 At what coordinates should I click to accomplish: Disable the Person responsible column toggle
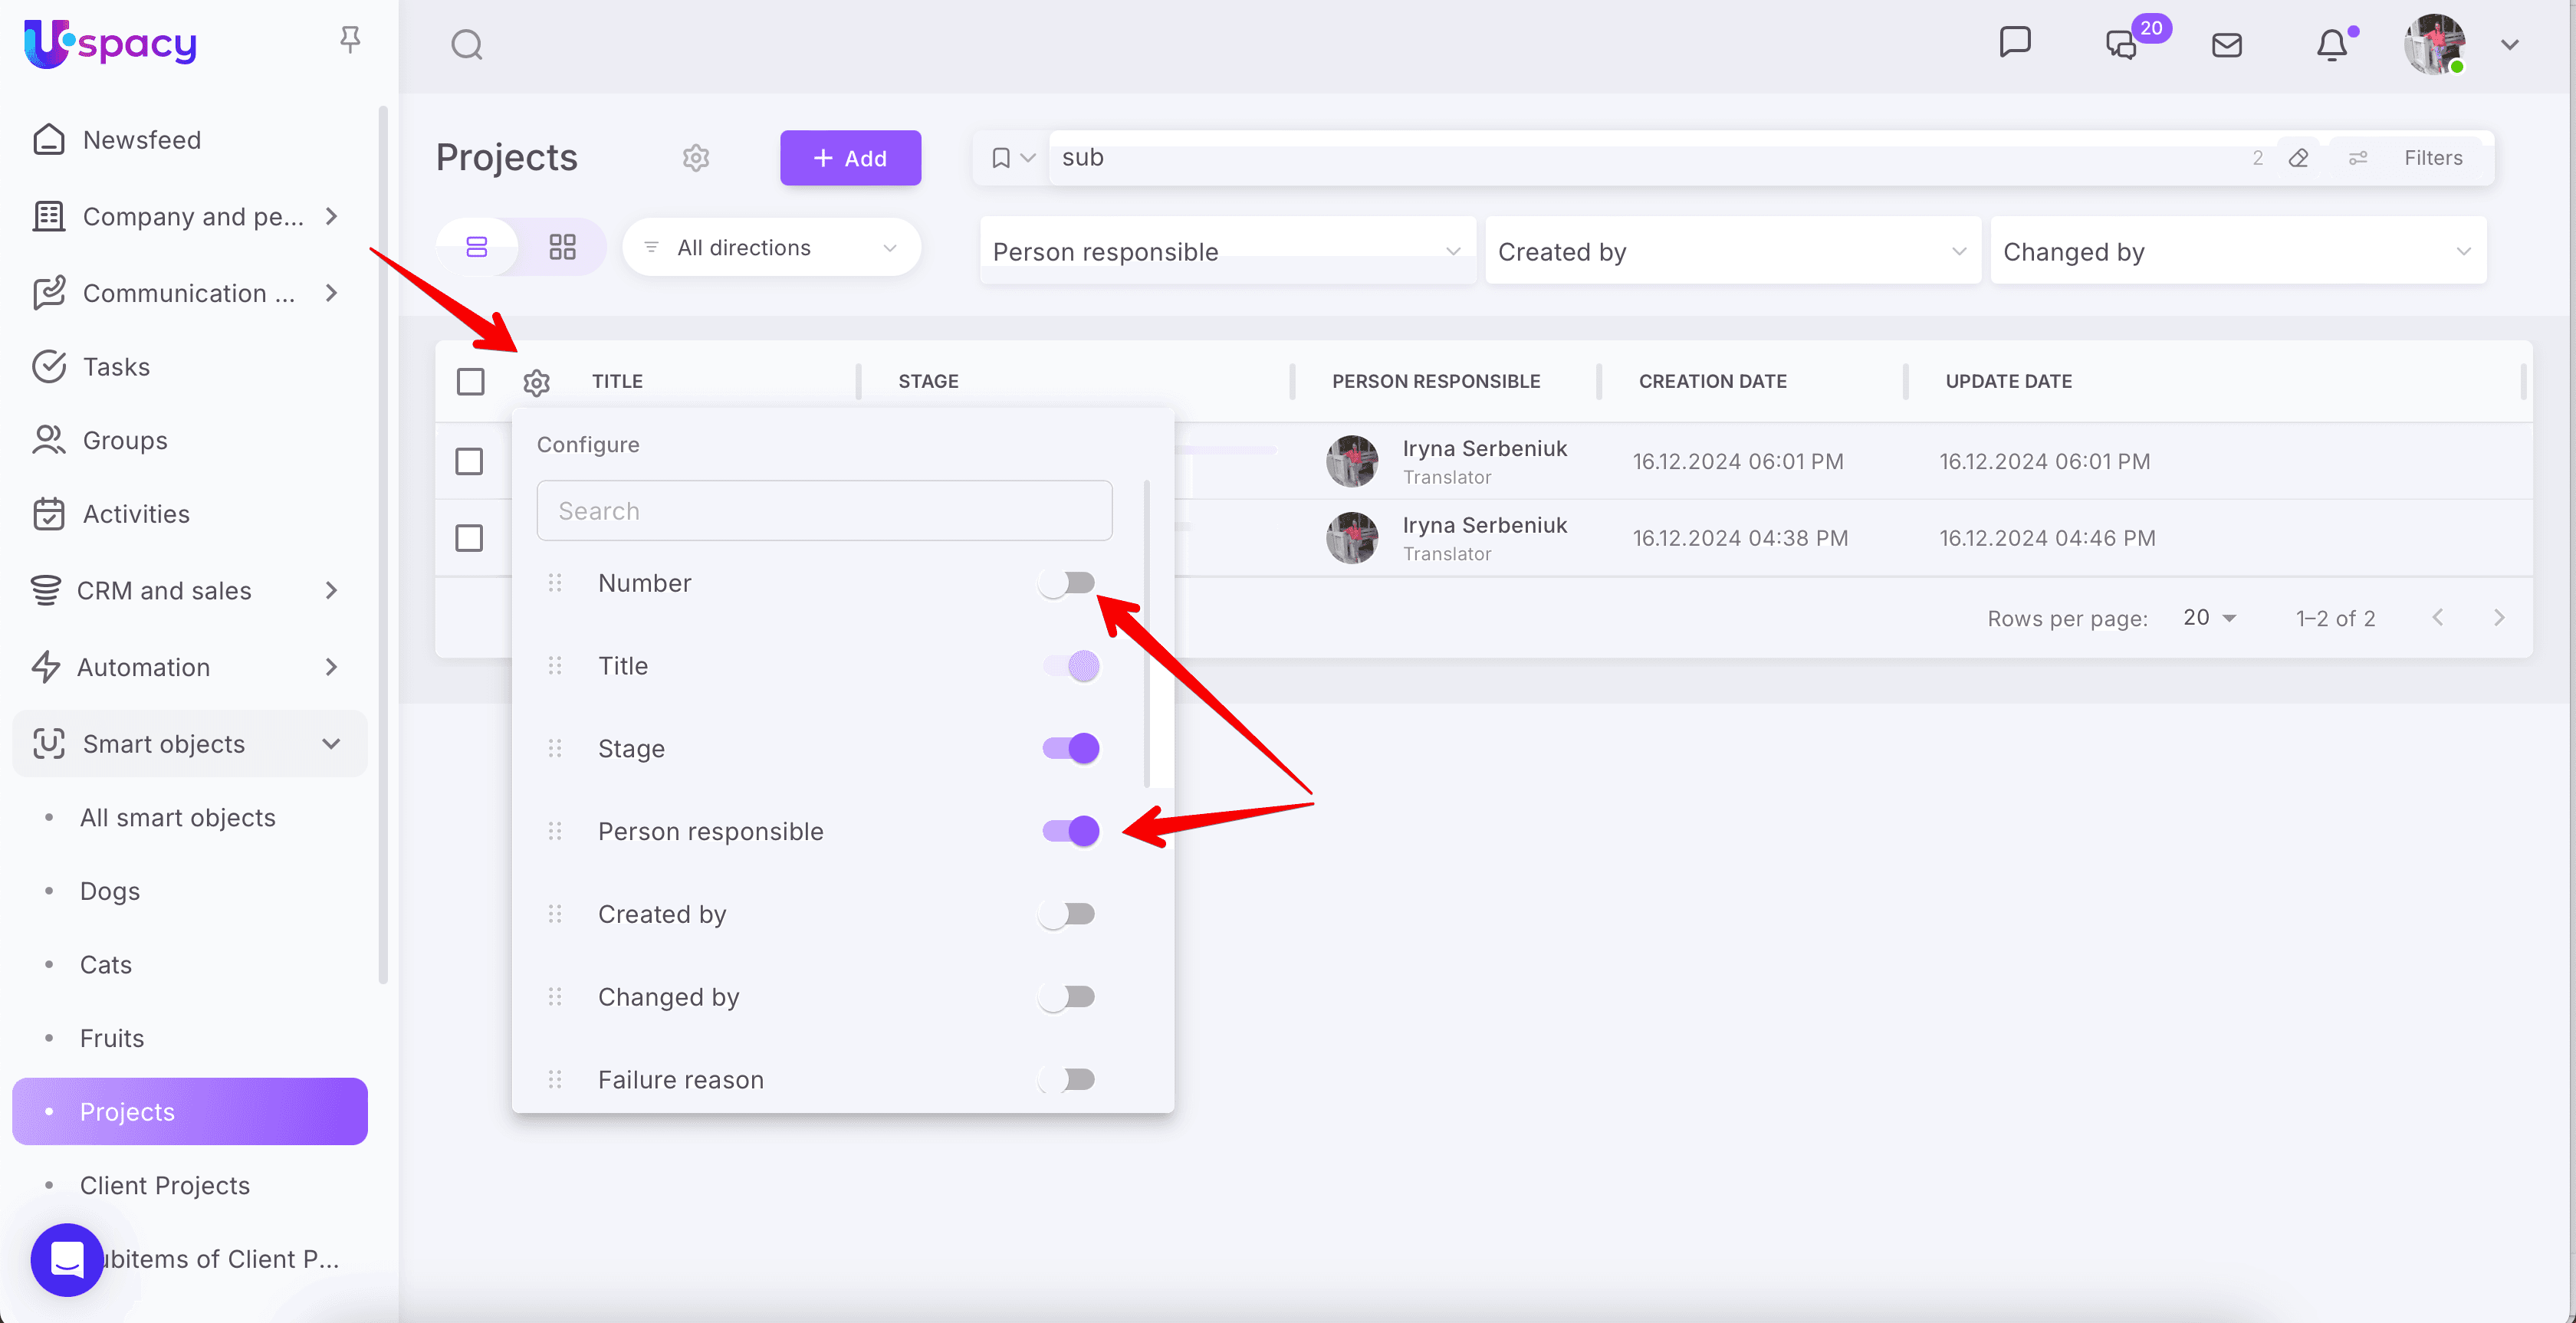[x=1070, y=831]
